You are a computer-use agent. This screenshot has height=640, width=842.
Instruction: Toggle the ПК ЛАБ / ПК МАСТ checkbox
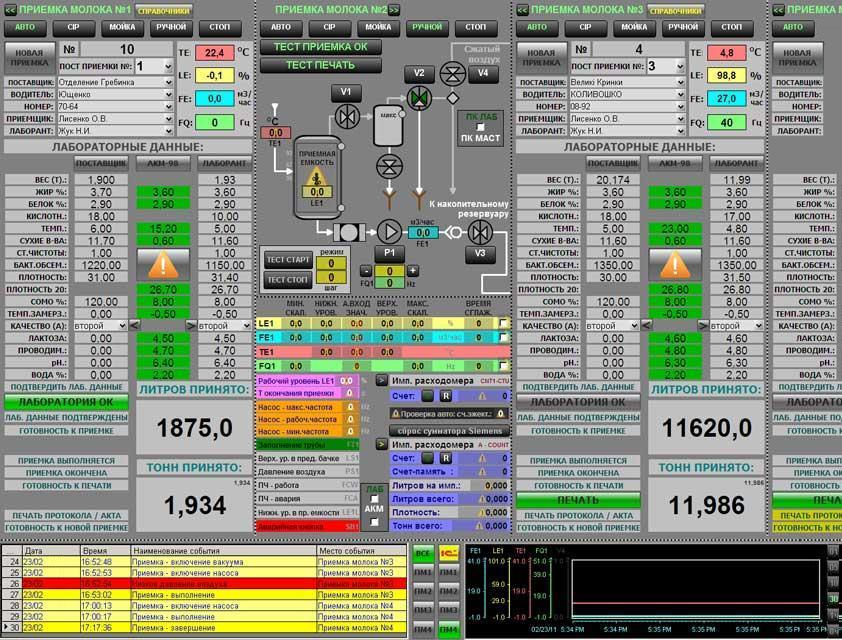click(480, 127)
